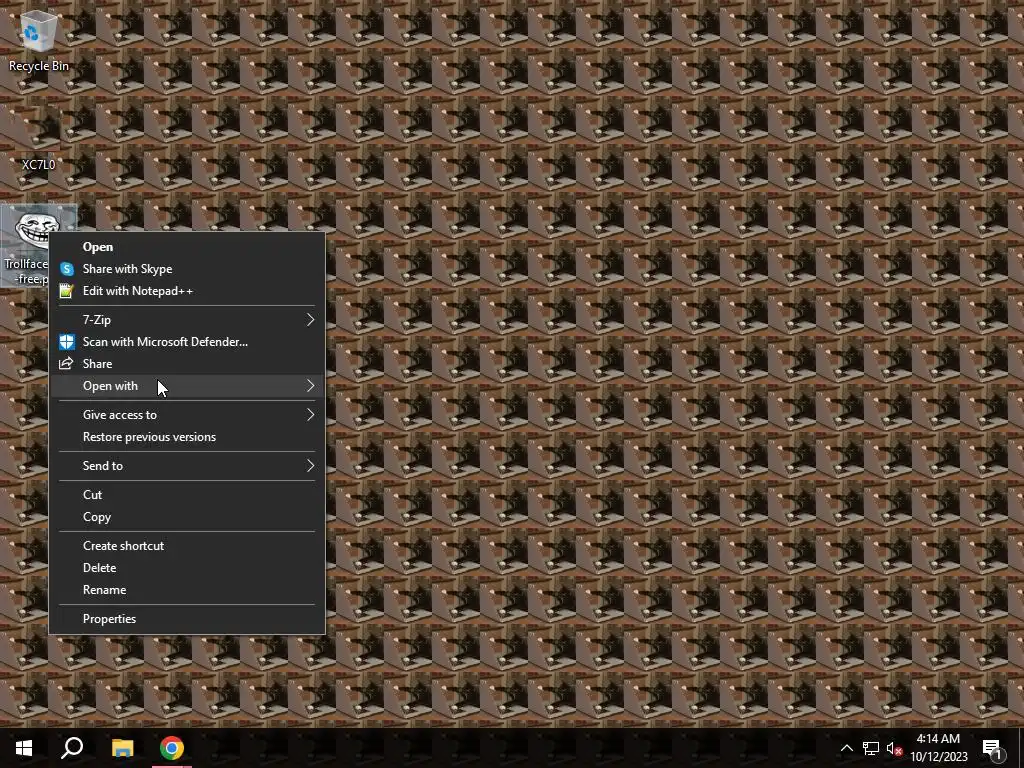Select Cut in the context menu
The image size is (1024, 768).
click(187, 495)
